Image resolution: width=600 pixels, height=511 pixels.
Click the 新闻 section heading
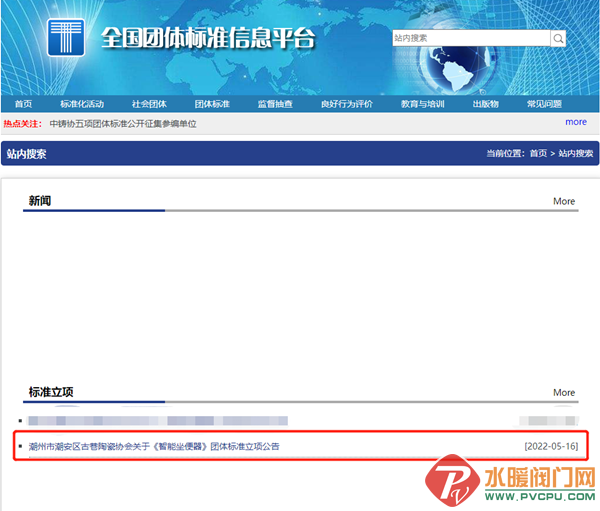click(x=40, y=201)
